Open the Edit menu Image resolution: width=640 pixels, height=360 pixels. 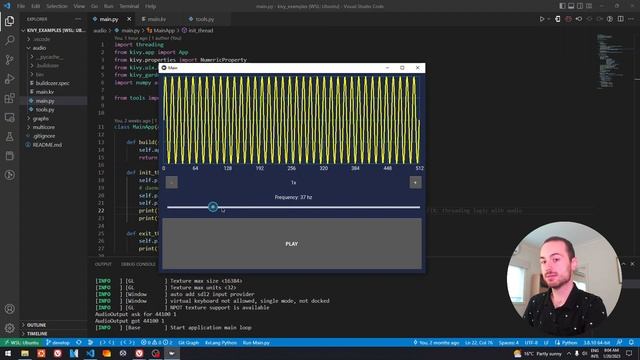(x=36, y=6)
